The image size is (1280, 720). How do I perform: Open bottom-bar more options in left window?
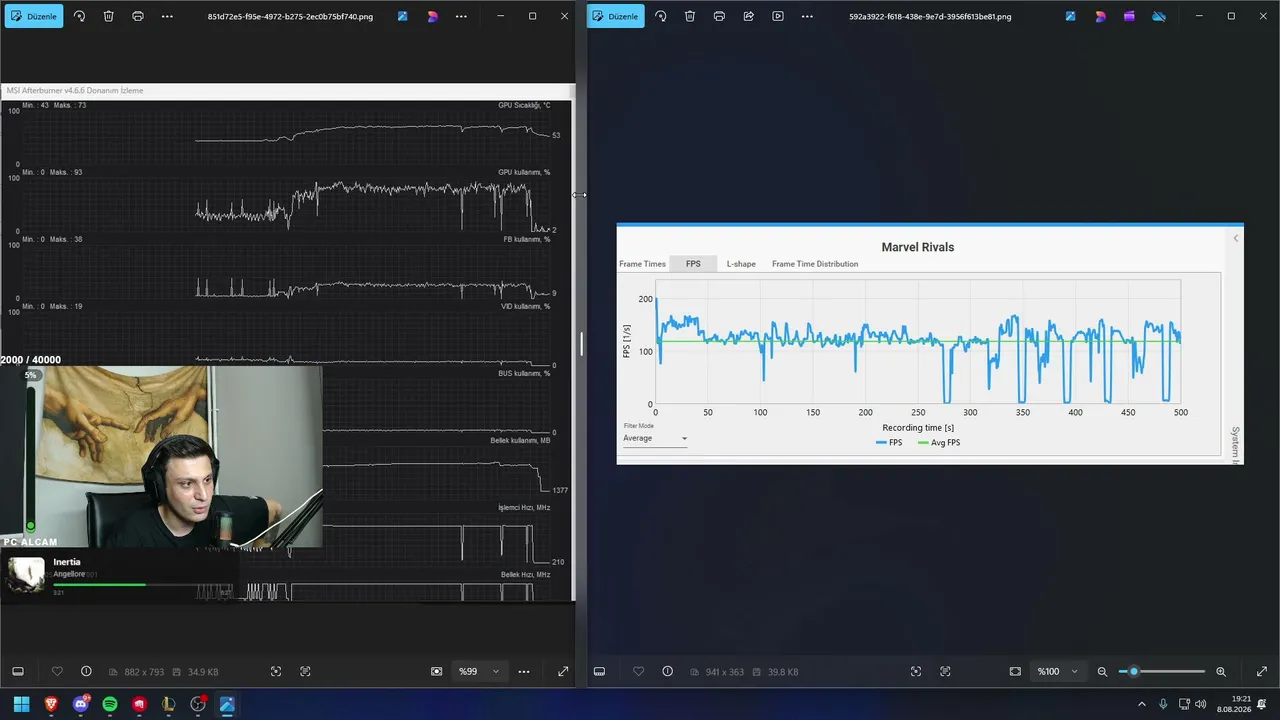(524, 672)
